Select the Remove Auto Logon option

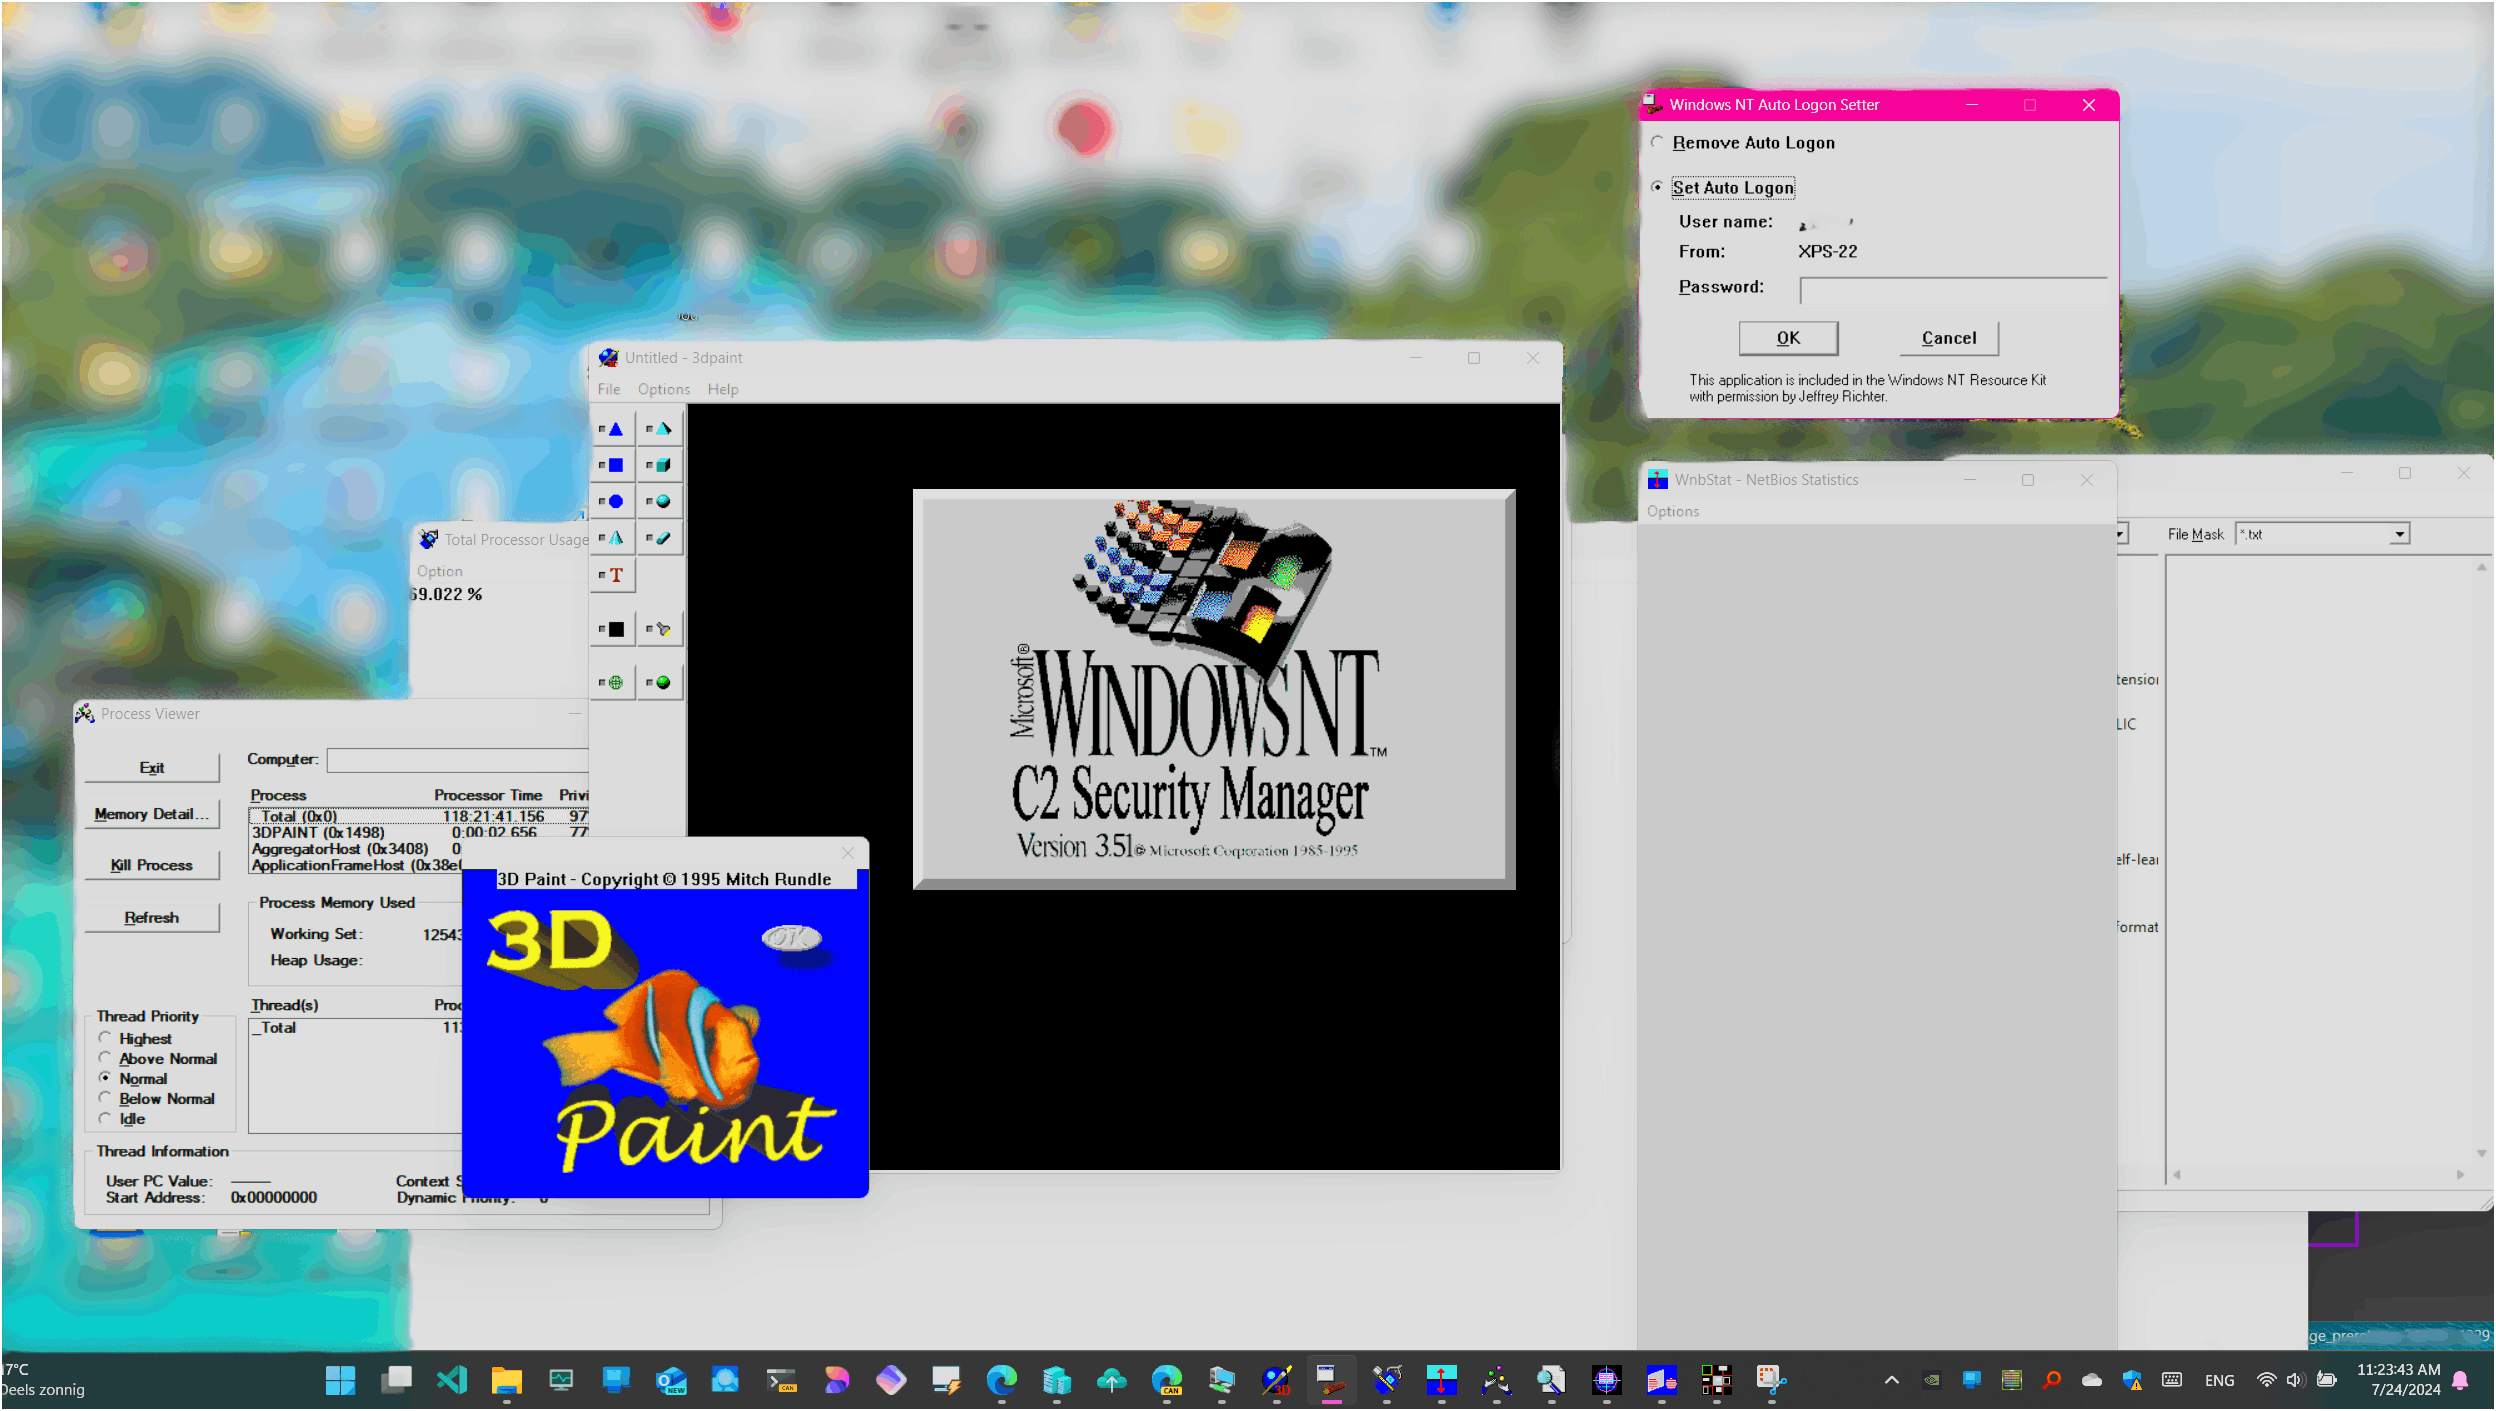click(x=1658, y=143)
